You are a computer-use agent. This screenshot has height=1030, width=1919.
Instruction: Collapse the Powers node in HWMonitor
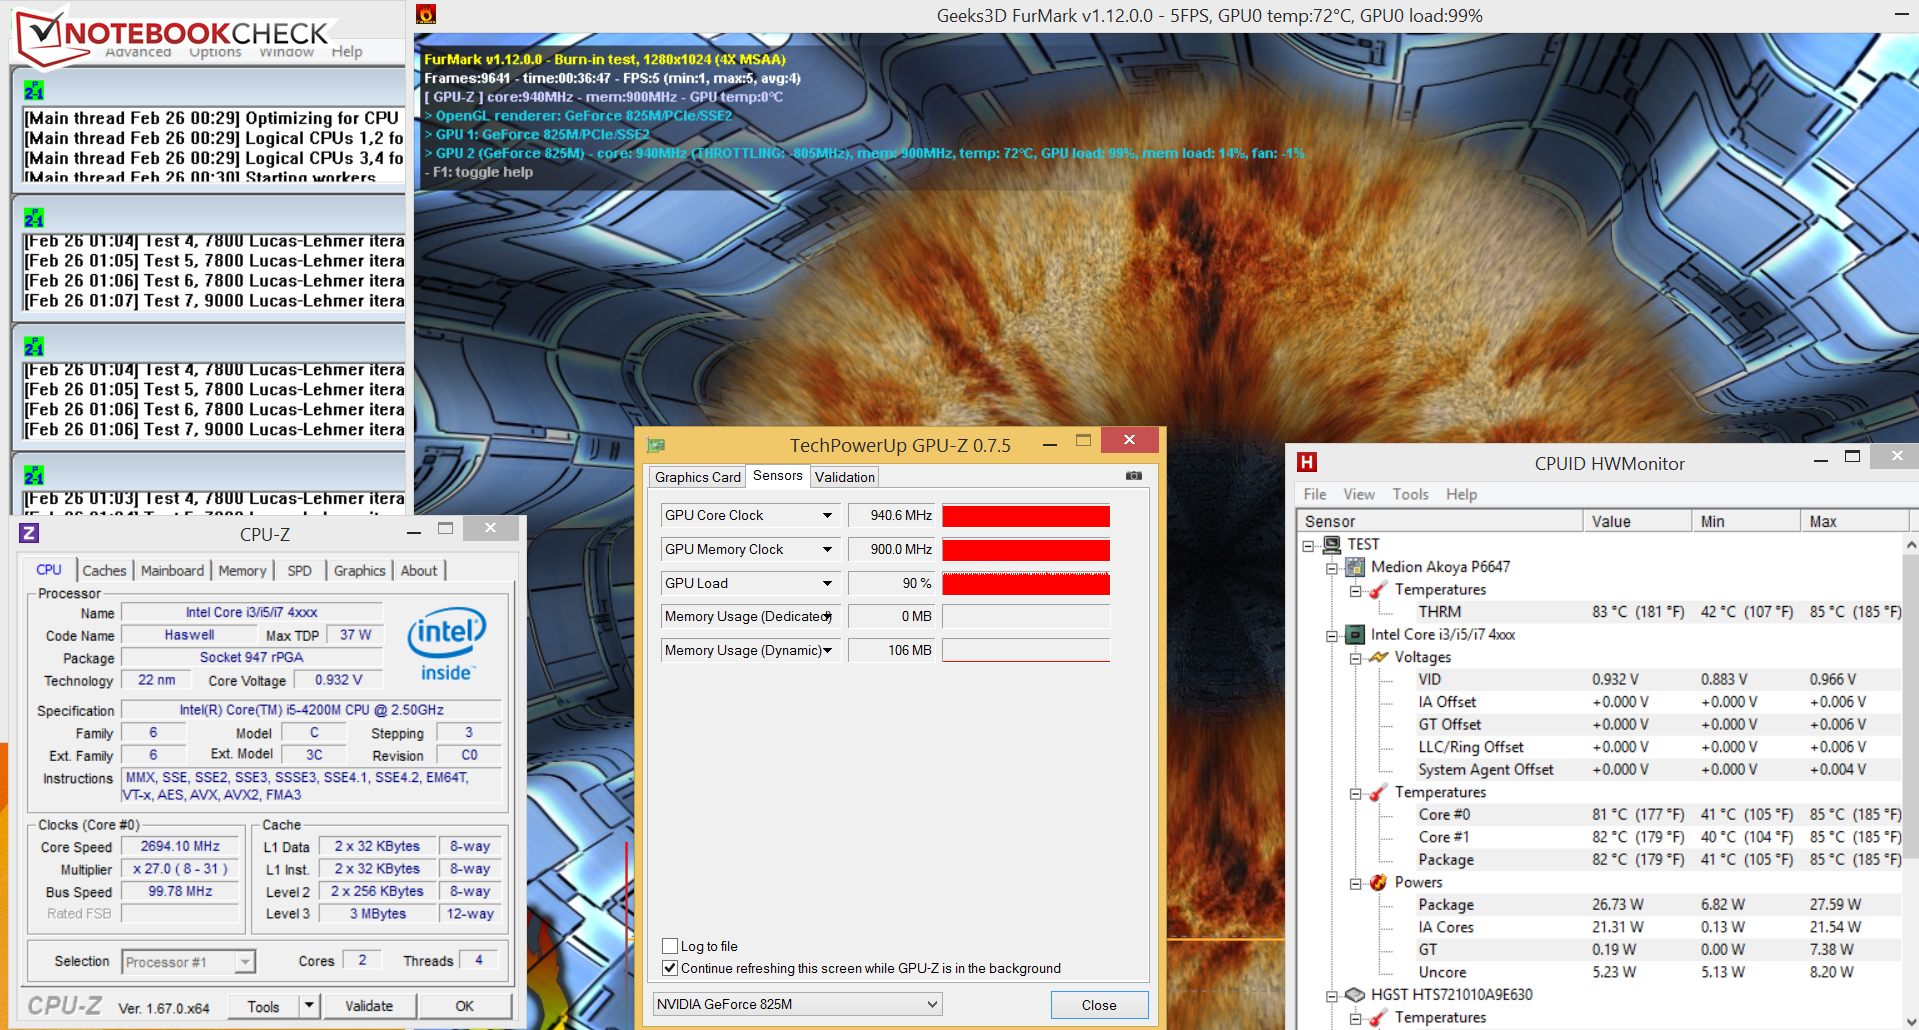(x=1356, y=883)
